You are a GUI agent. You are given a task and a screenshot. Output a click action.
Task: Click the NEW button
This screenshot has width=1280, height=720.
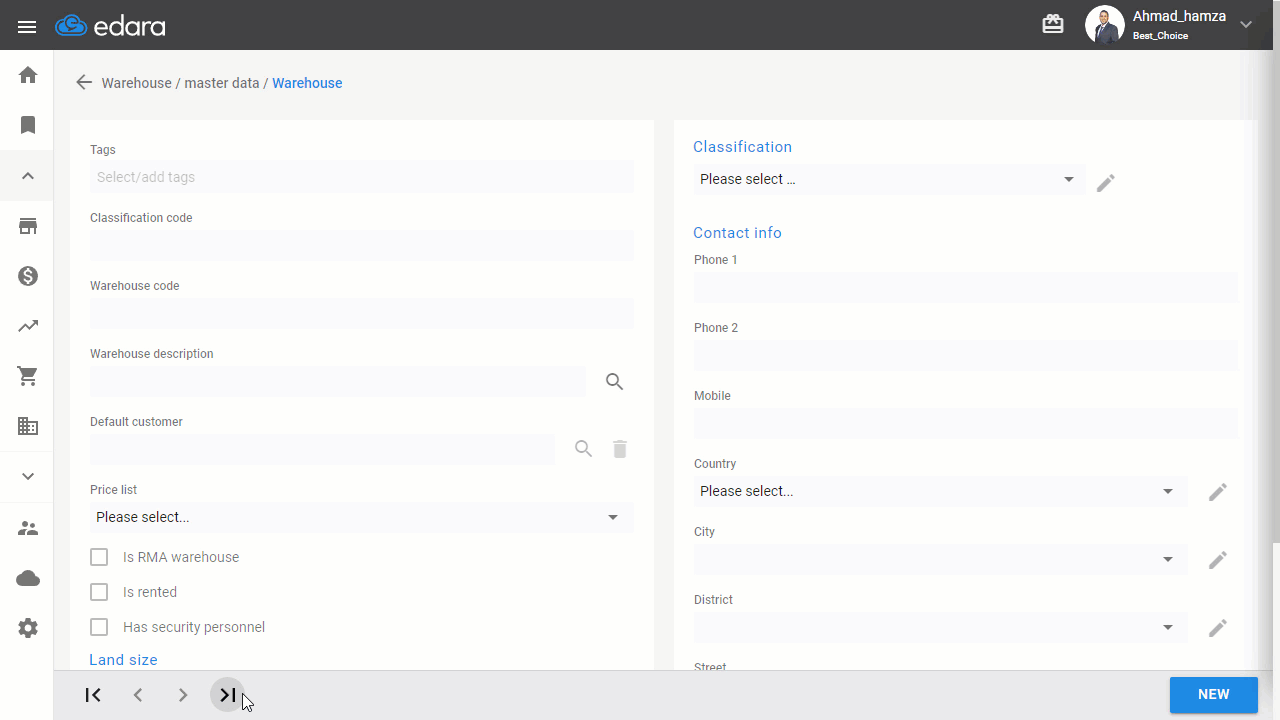(1213, 695)
